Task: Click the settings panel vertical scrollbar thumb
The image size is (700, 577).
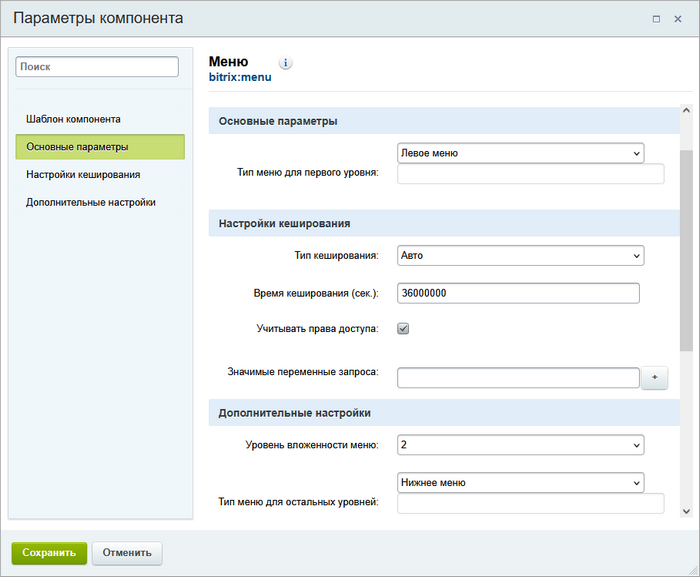Action: [x=686, y=250]
